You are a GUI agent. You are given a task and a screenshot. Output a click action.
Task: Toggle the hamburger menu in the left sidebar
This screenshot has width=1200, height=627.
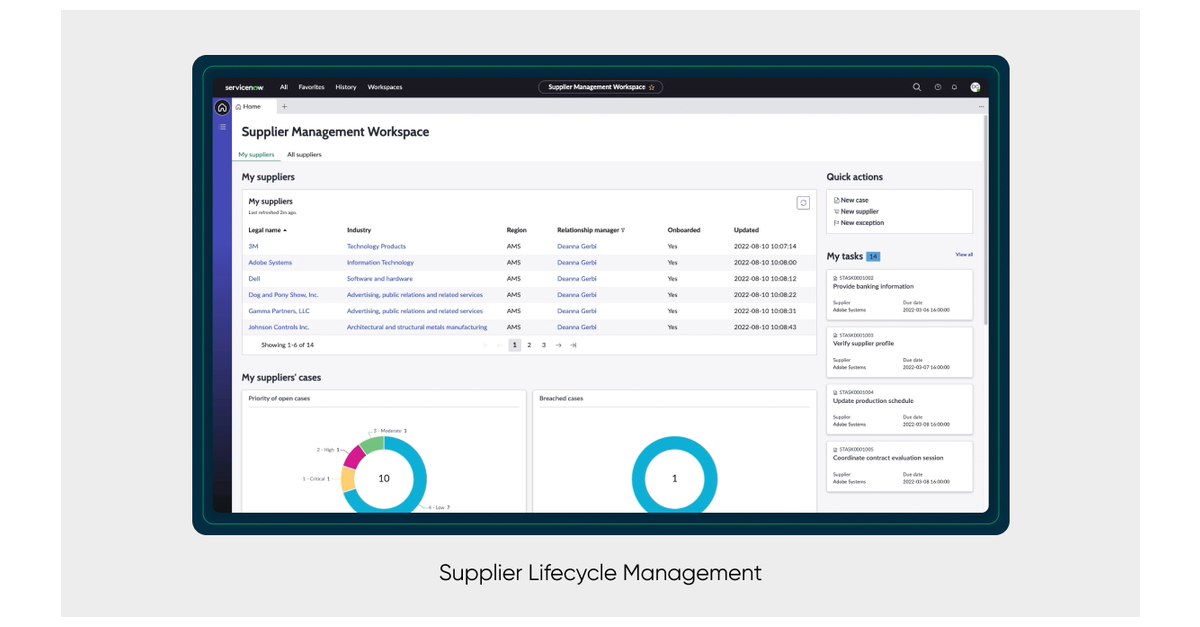pos(221,126)
